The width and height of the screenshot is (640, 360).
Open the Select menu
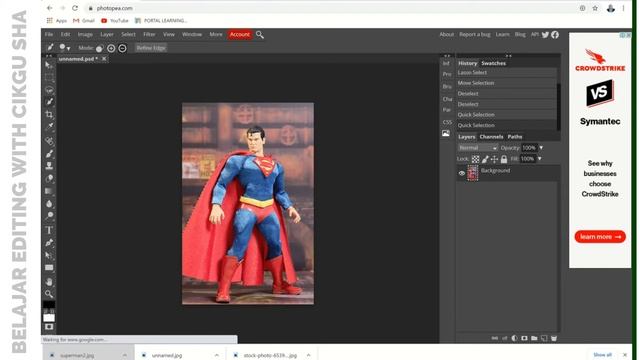[x=128, y=35]
